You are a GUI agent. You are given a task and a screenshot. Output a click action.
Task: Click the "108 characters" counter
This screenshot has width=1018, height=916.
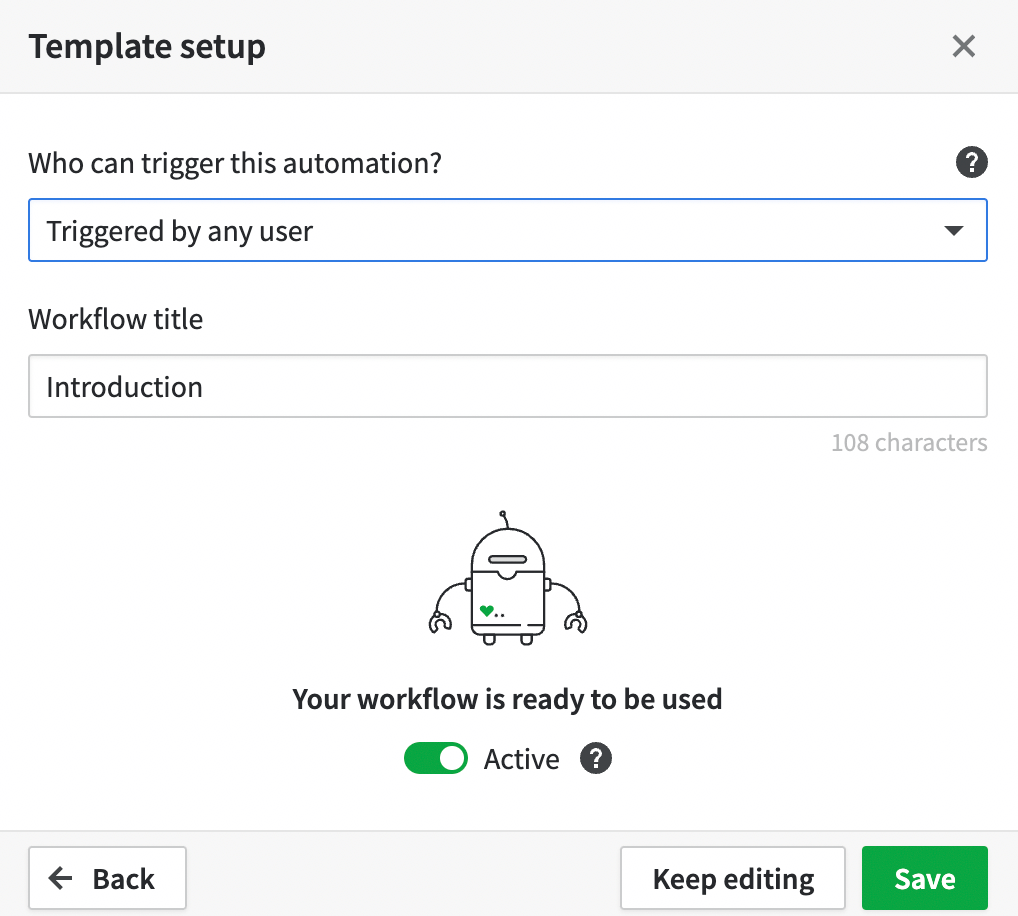pos(909,442)
